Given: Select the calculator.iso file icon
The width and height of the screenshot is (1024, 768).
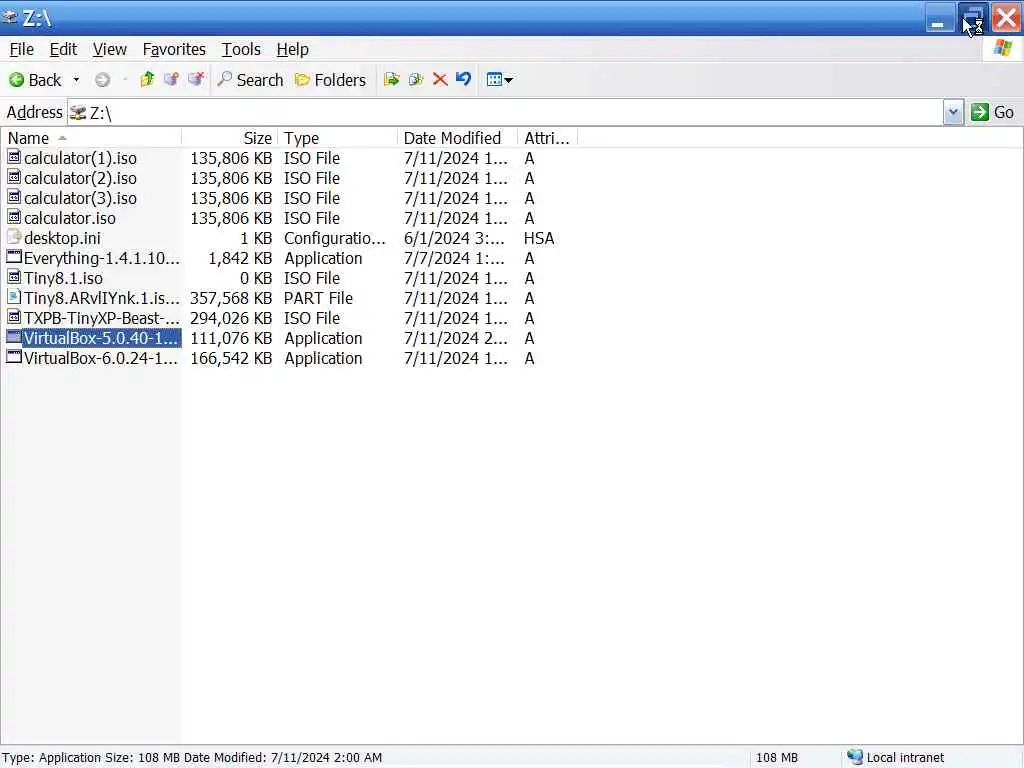Looking at the screenshot, I should 14,217.
